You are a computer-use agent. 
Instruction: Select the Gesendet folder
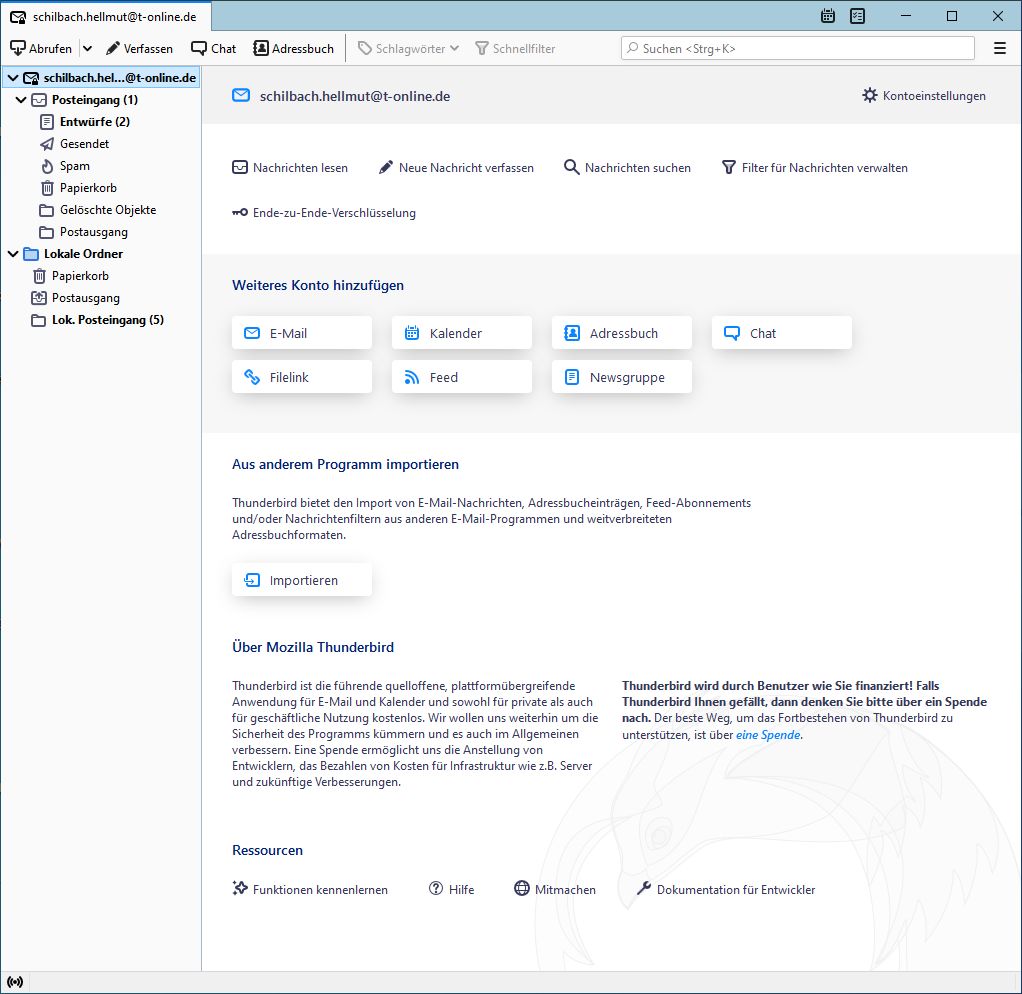(84, 144)
